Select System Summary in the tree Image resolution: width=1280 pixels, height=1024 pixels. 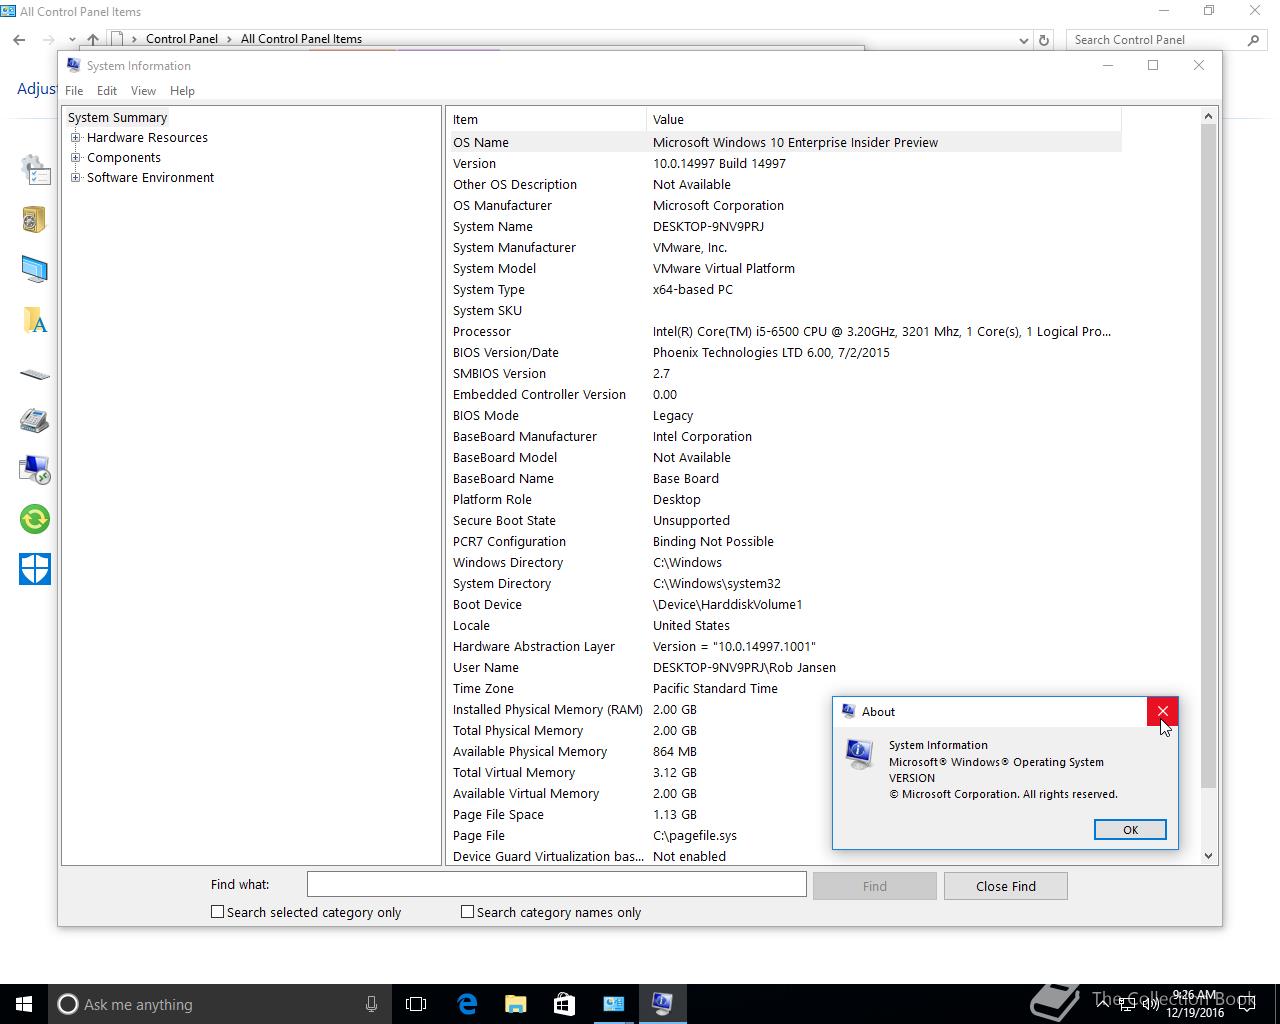point(117,118)
